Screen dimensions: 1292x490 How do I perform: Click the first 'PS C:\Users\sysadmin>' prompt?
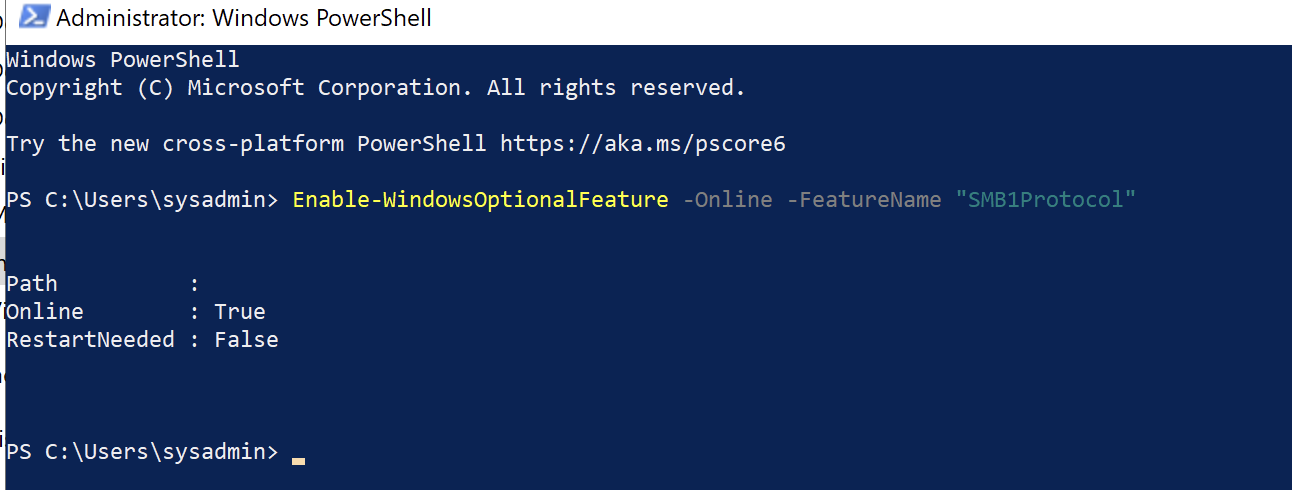(x=142, y=200)
